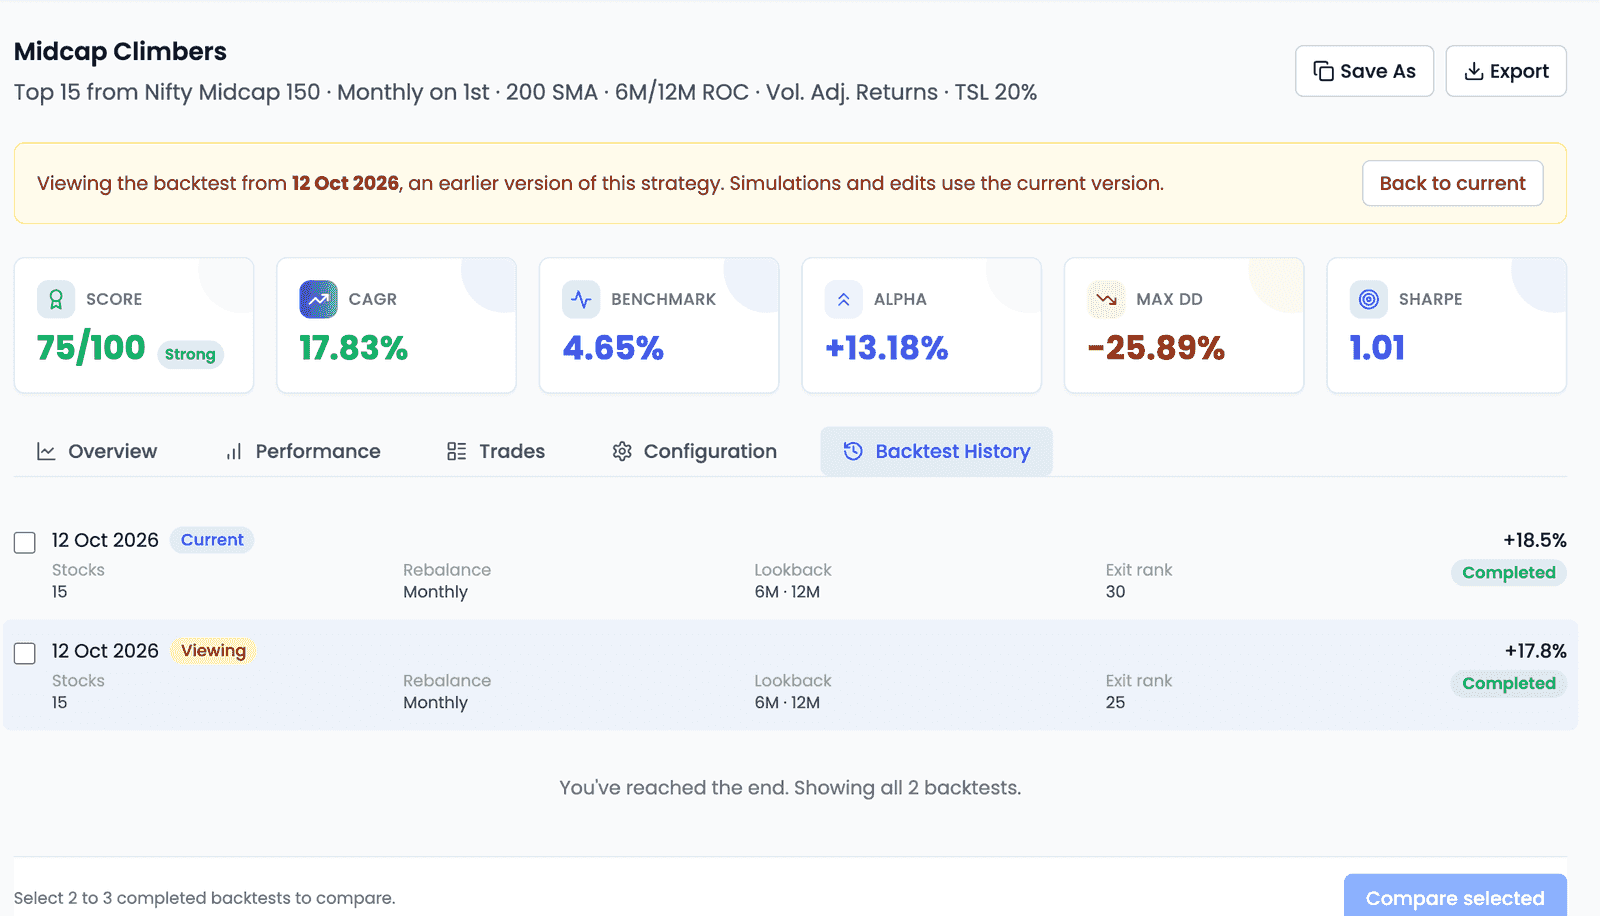Click the Score ribbon badge icon

(56, 299)
